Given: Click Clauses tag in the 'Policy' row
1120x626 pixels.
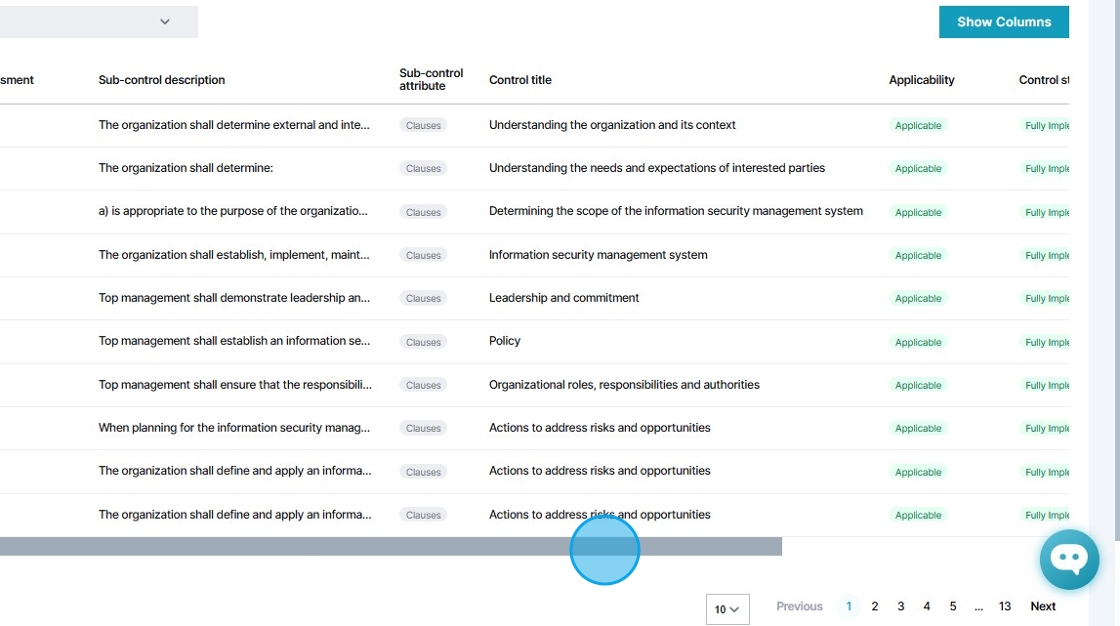Looking at the screenshot, I should click(x=424, y=342).
